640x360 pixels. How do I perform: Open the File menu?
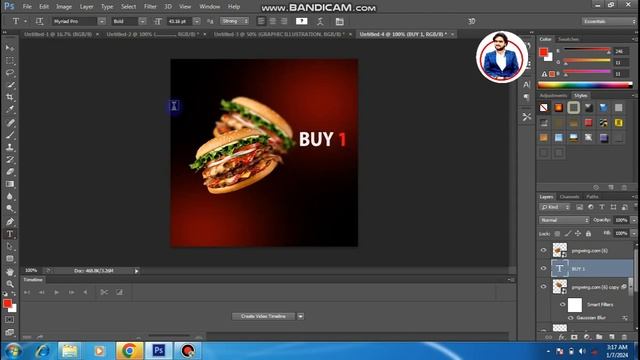click(27, 7)
